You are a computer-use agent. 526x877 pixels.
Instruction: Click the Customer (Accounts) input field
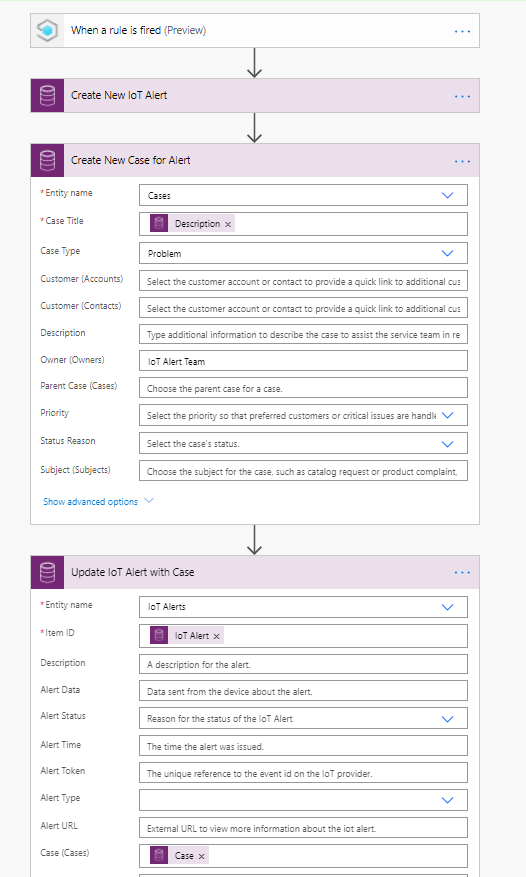303,281
